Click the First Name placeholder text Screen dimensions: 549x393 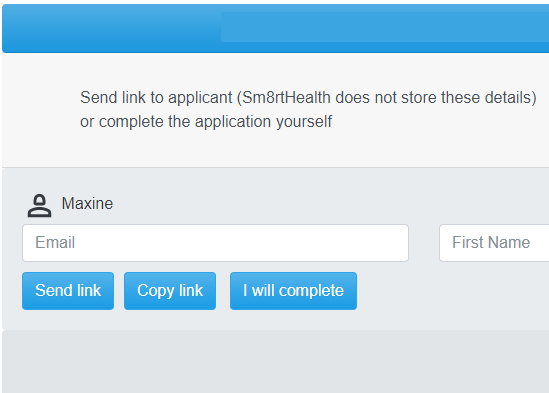click(491, 242)
